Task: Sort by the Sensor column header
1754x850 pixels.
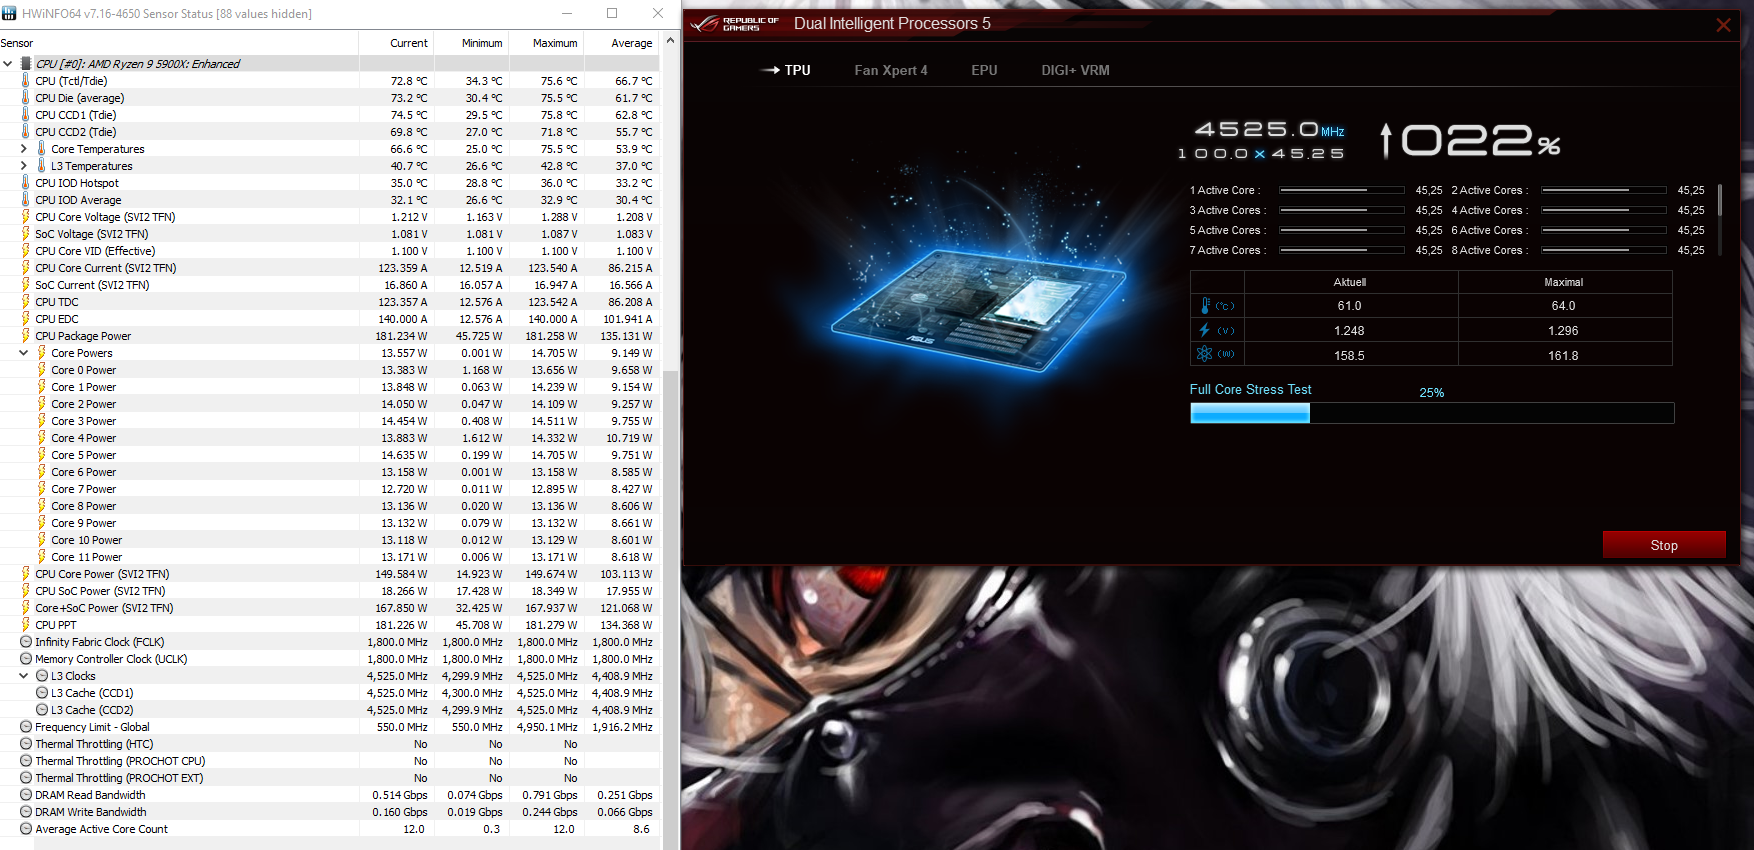Action: [x=179, y=43]
